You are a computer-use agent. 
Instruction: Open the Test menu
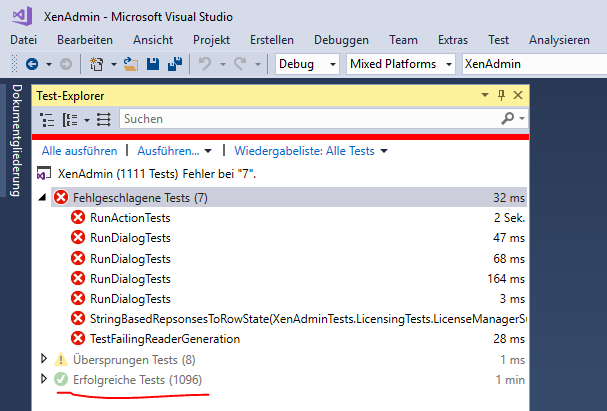[498, 40]
